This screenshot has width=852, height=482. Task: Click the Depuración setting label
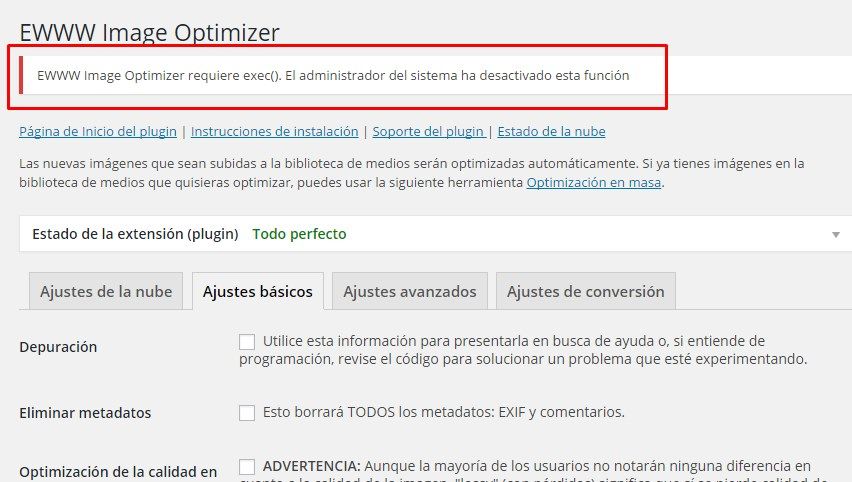coord(58,347)
